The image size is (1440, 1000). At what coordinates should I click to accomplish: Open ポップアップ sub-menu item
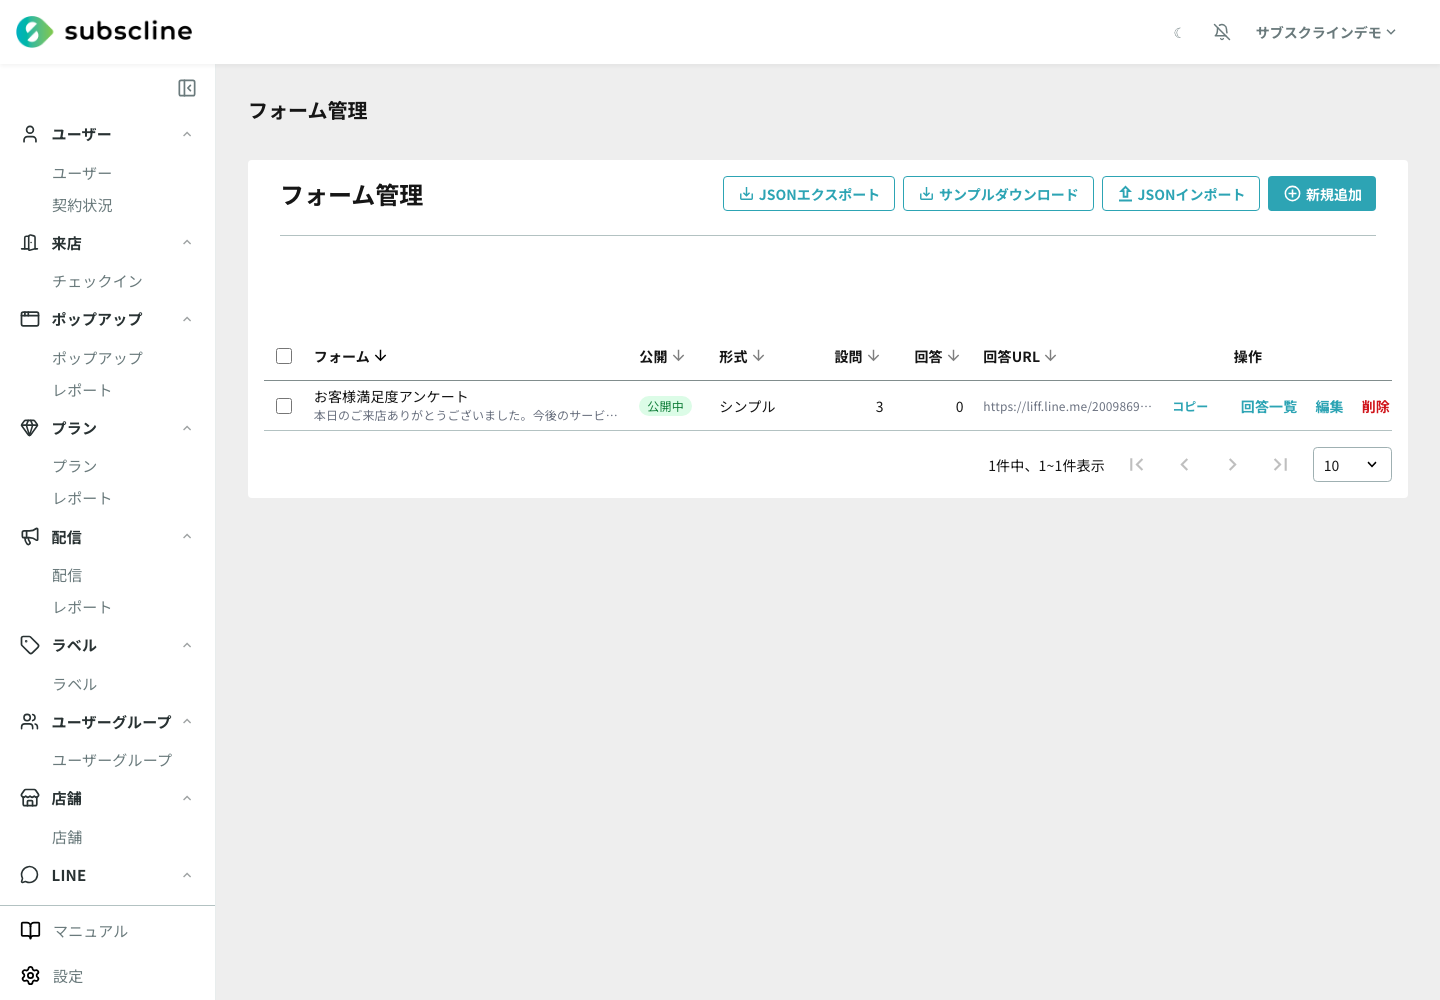pos(97,358)
